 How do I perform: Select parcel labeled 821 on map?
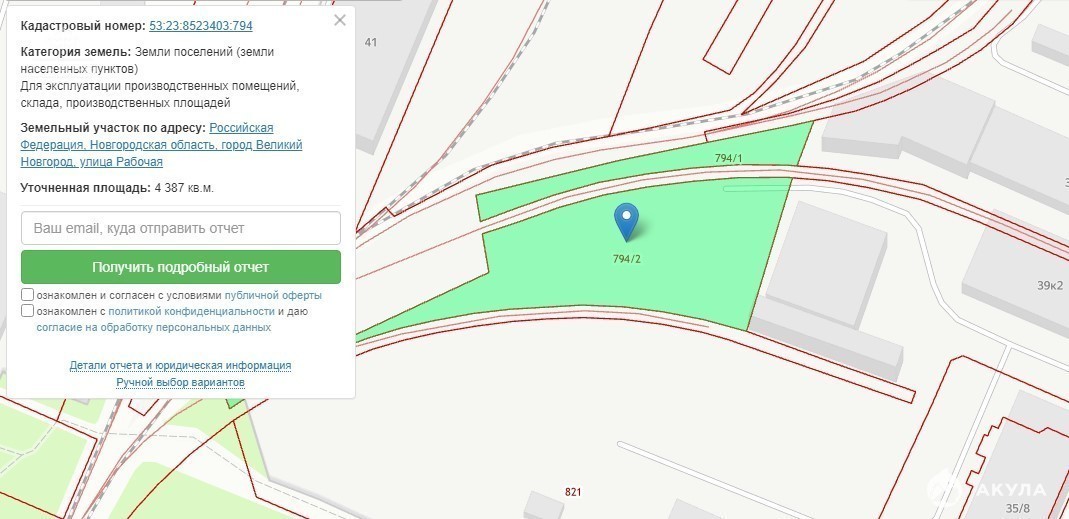click(x=573, y=492)
